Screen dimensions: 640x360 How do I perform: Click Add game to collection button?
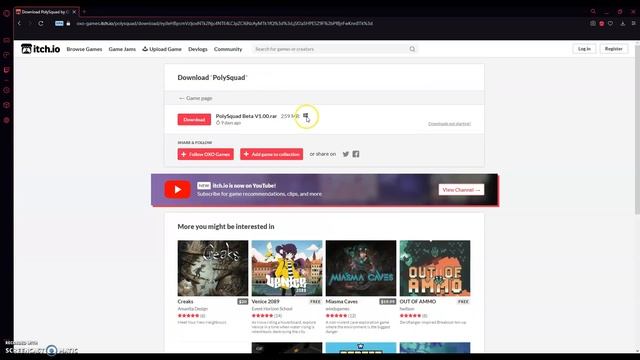coord(271,154)
